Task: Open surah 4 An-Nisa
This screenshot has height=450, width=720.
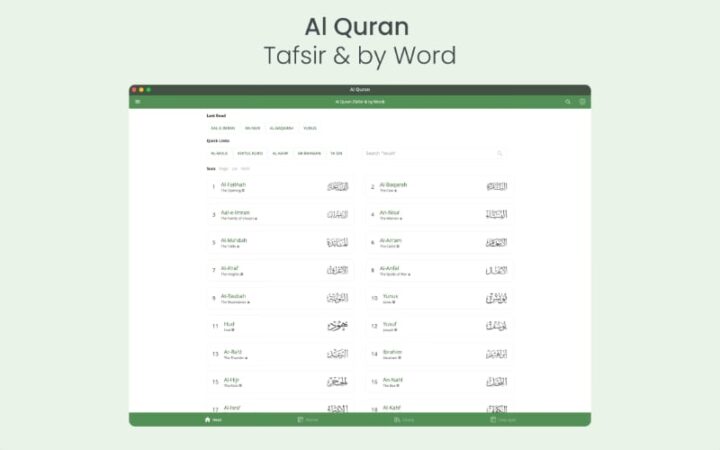Action: click(439, 215)
